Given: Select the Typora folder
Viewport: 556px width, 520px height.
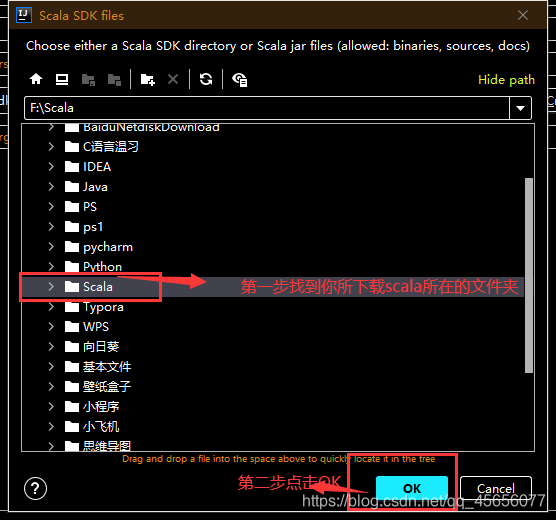Looking at the screenshot, I should point(94,306).
